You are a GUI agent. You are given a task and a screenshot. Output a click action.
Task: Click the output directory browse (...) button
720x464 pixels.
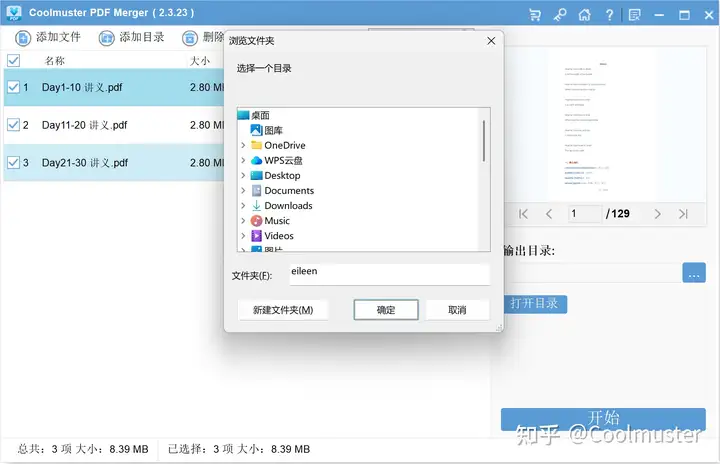tap(694, 273)
